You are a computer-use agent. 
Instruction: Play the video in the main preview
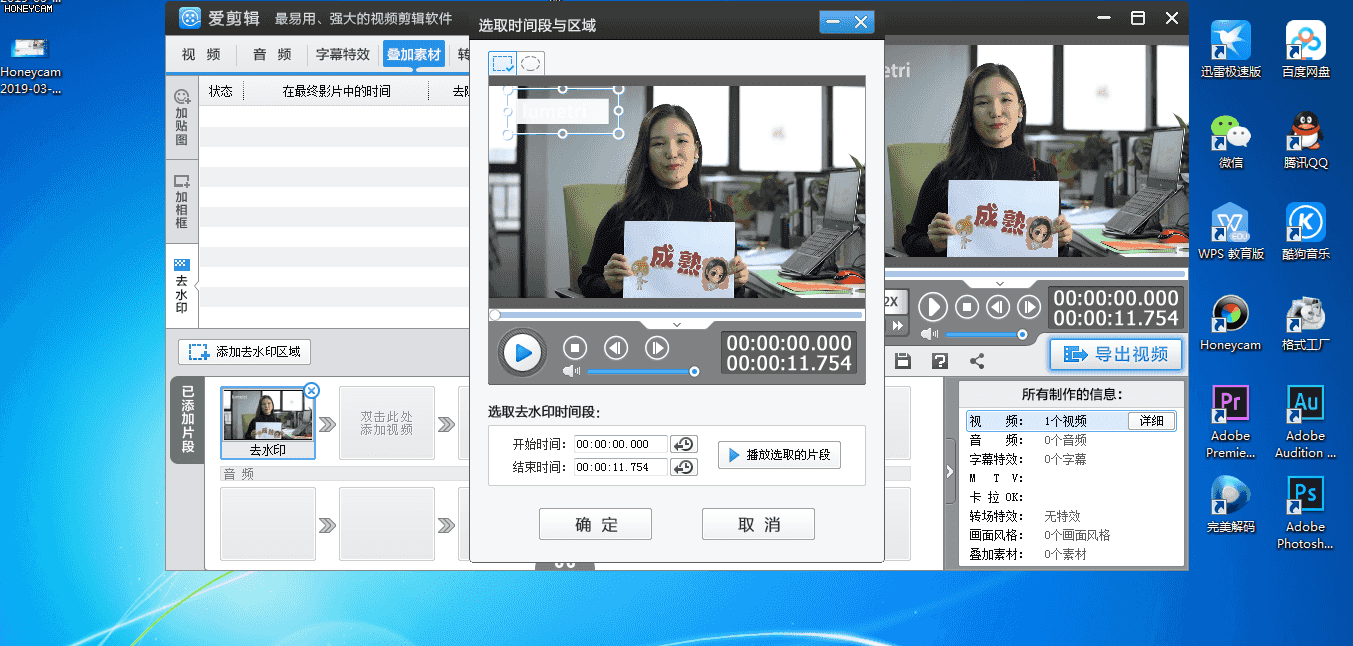click(x=932, y=306)
